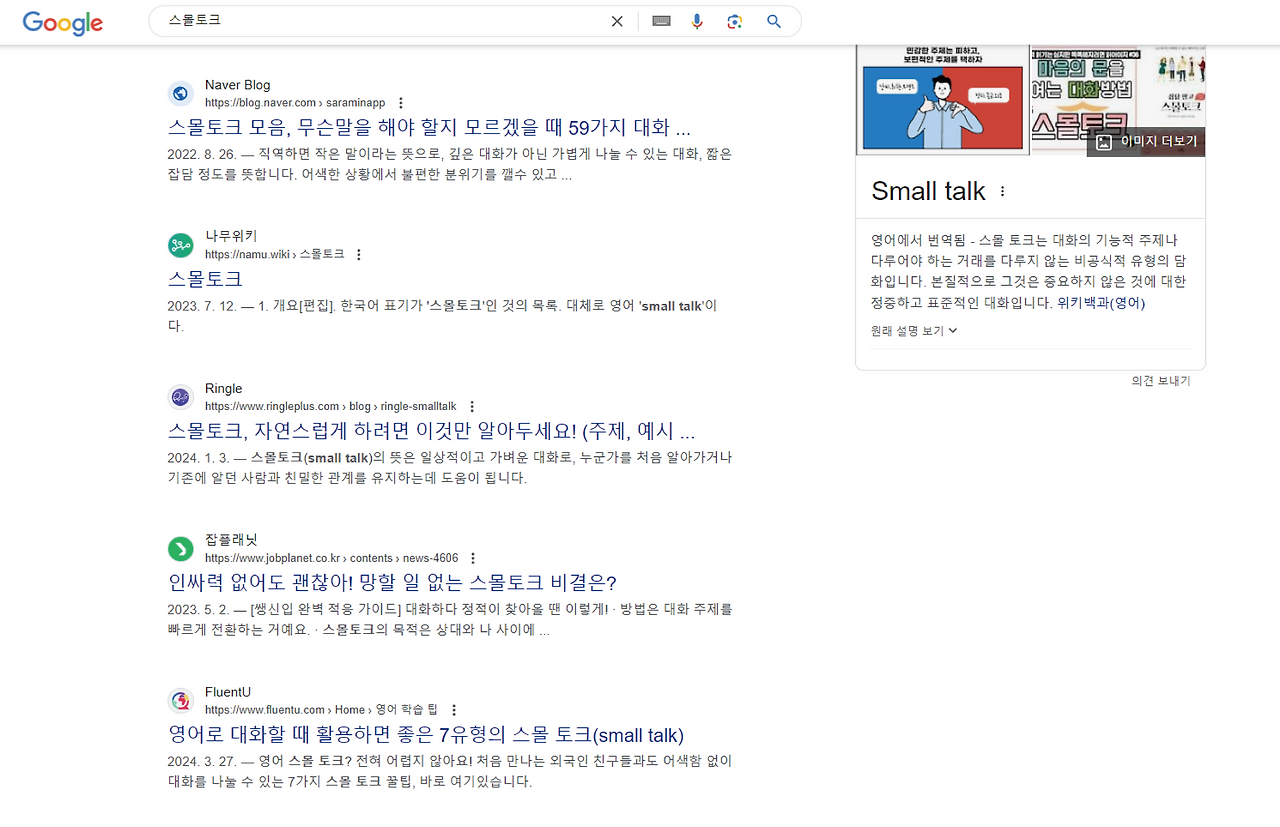The width and height of the screenshot is (1280, 827).
Task: Click the Naver Blog globe favicon
Action: point(180,94)
